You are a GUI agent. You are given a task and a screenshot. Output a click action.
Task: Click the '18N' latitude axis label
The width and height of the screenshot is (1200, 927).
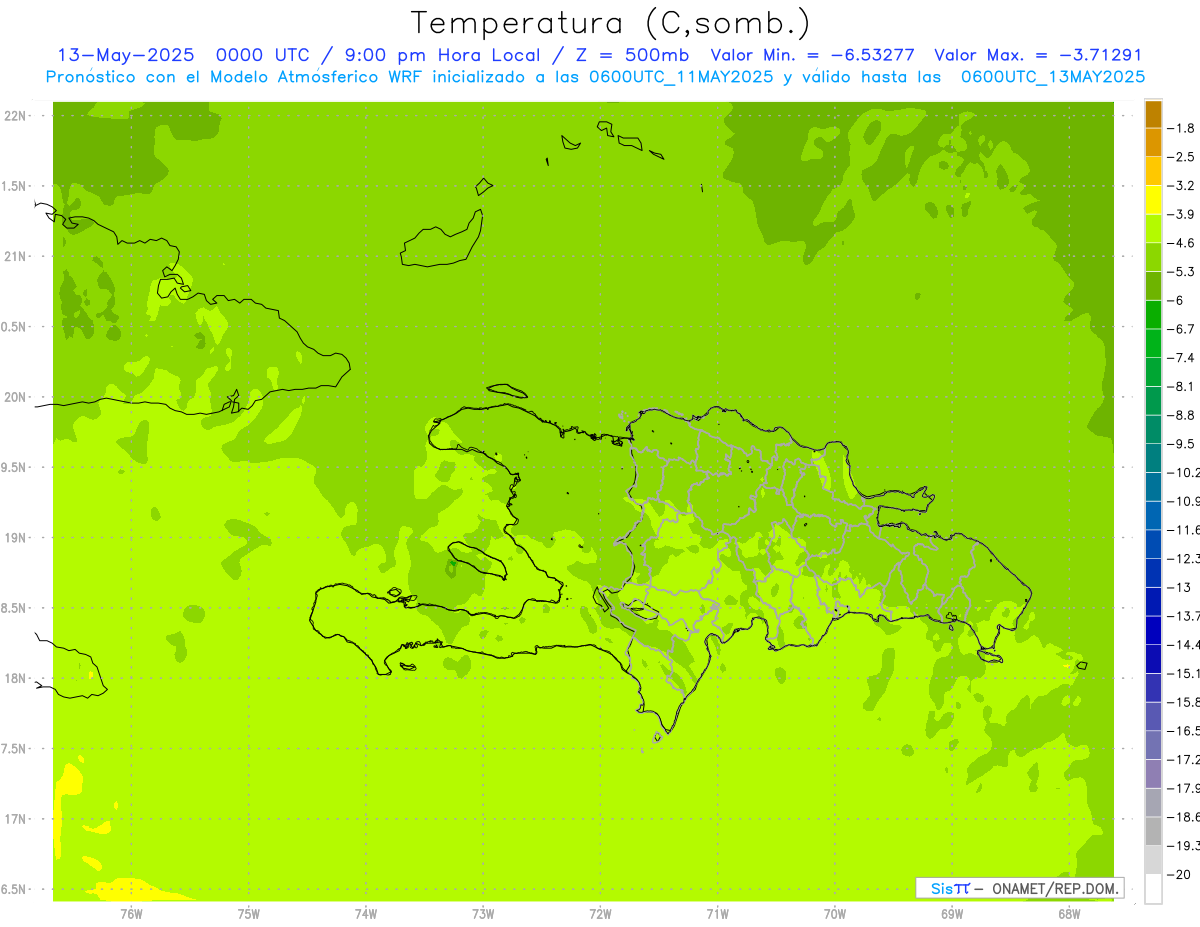[x=15, y=678]
